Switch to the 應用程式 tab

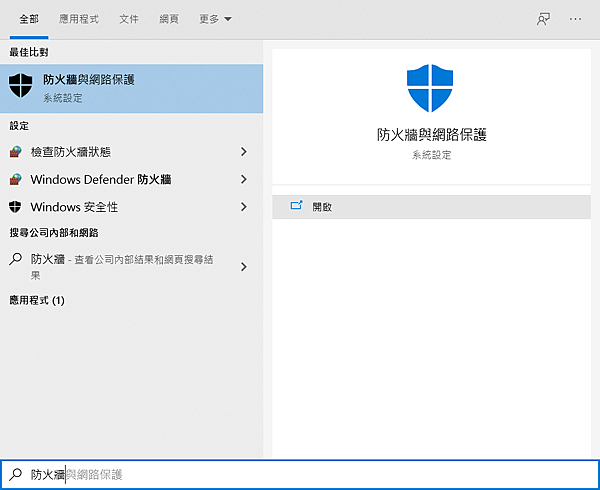click(x=79, y=19)
